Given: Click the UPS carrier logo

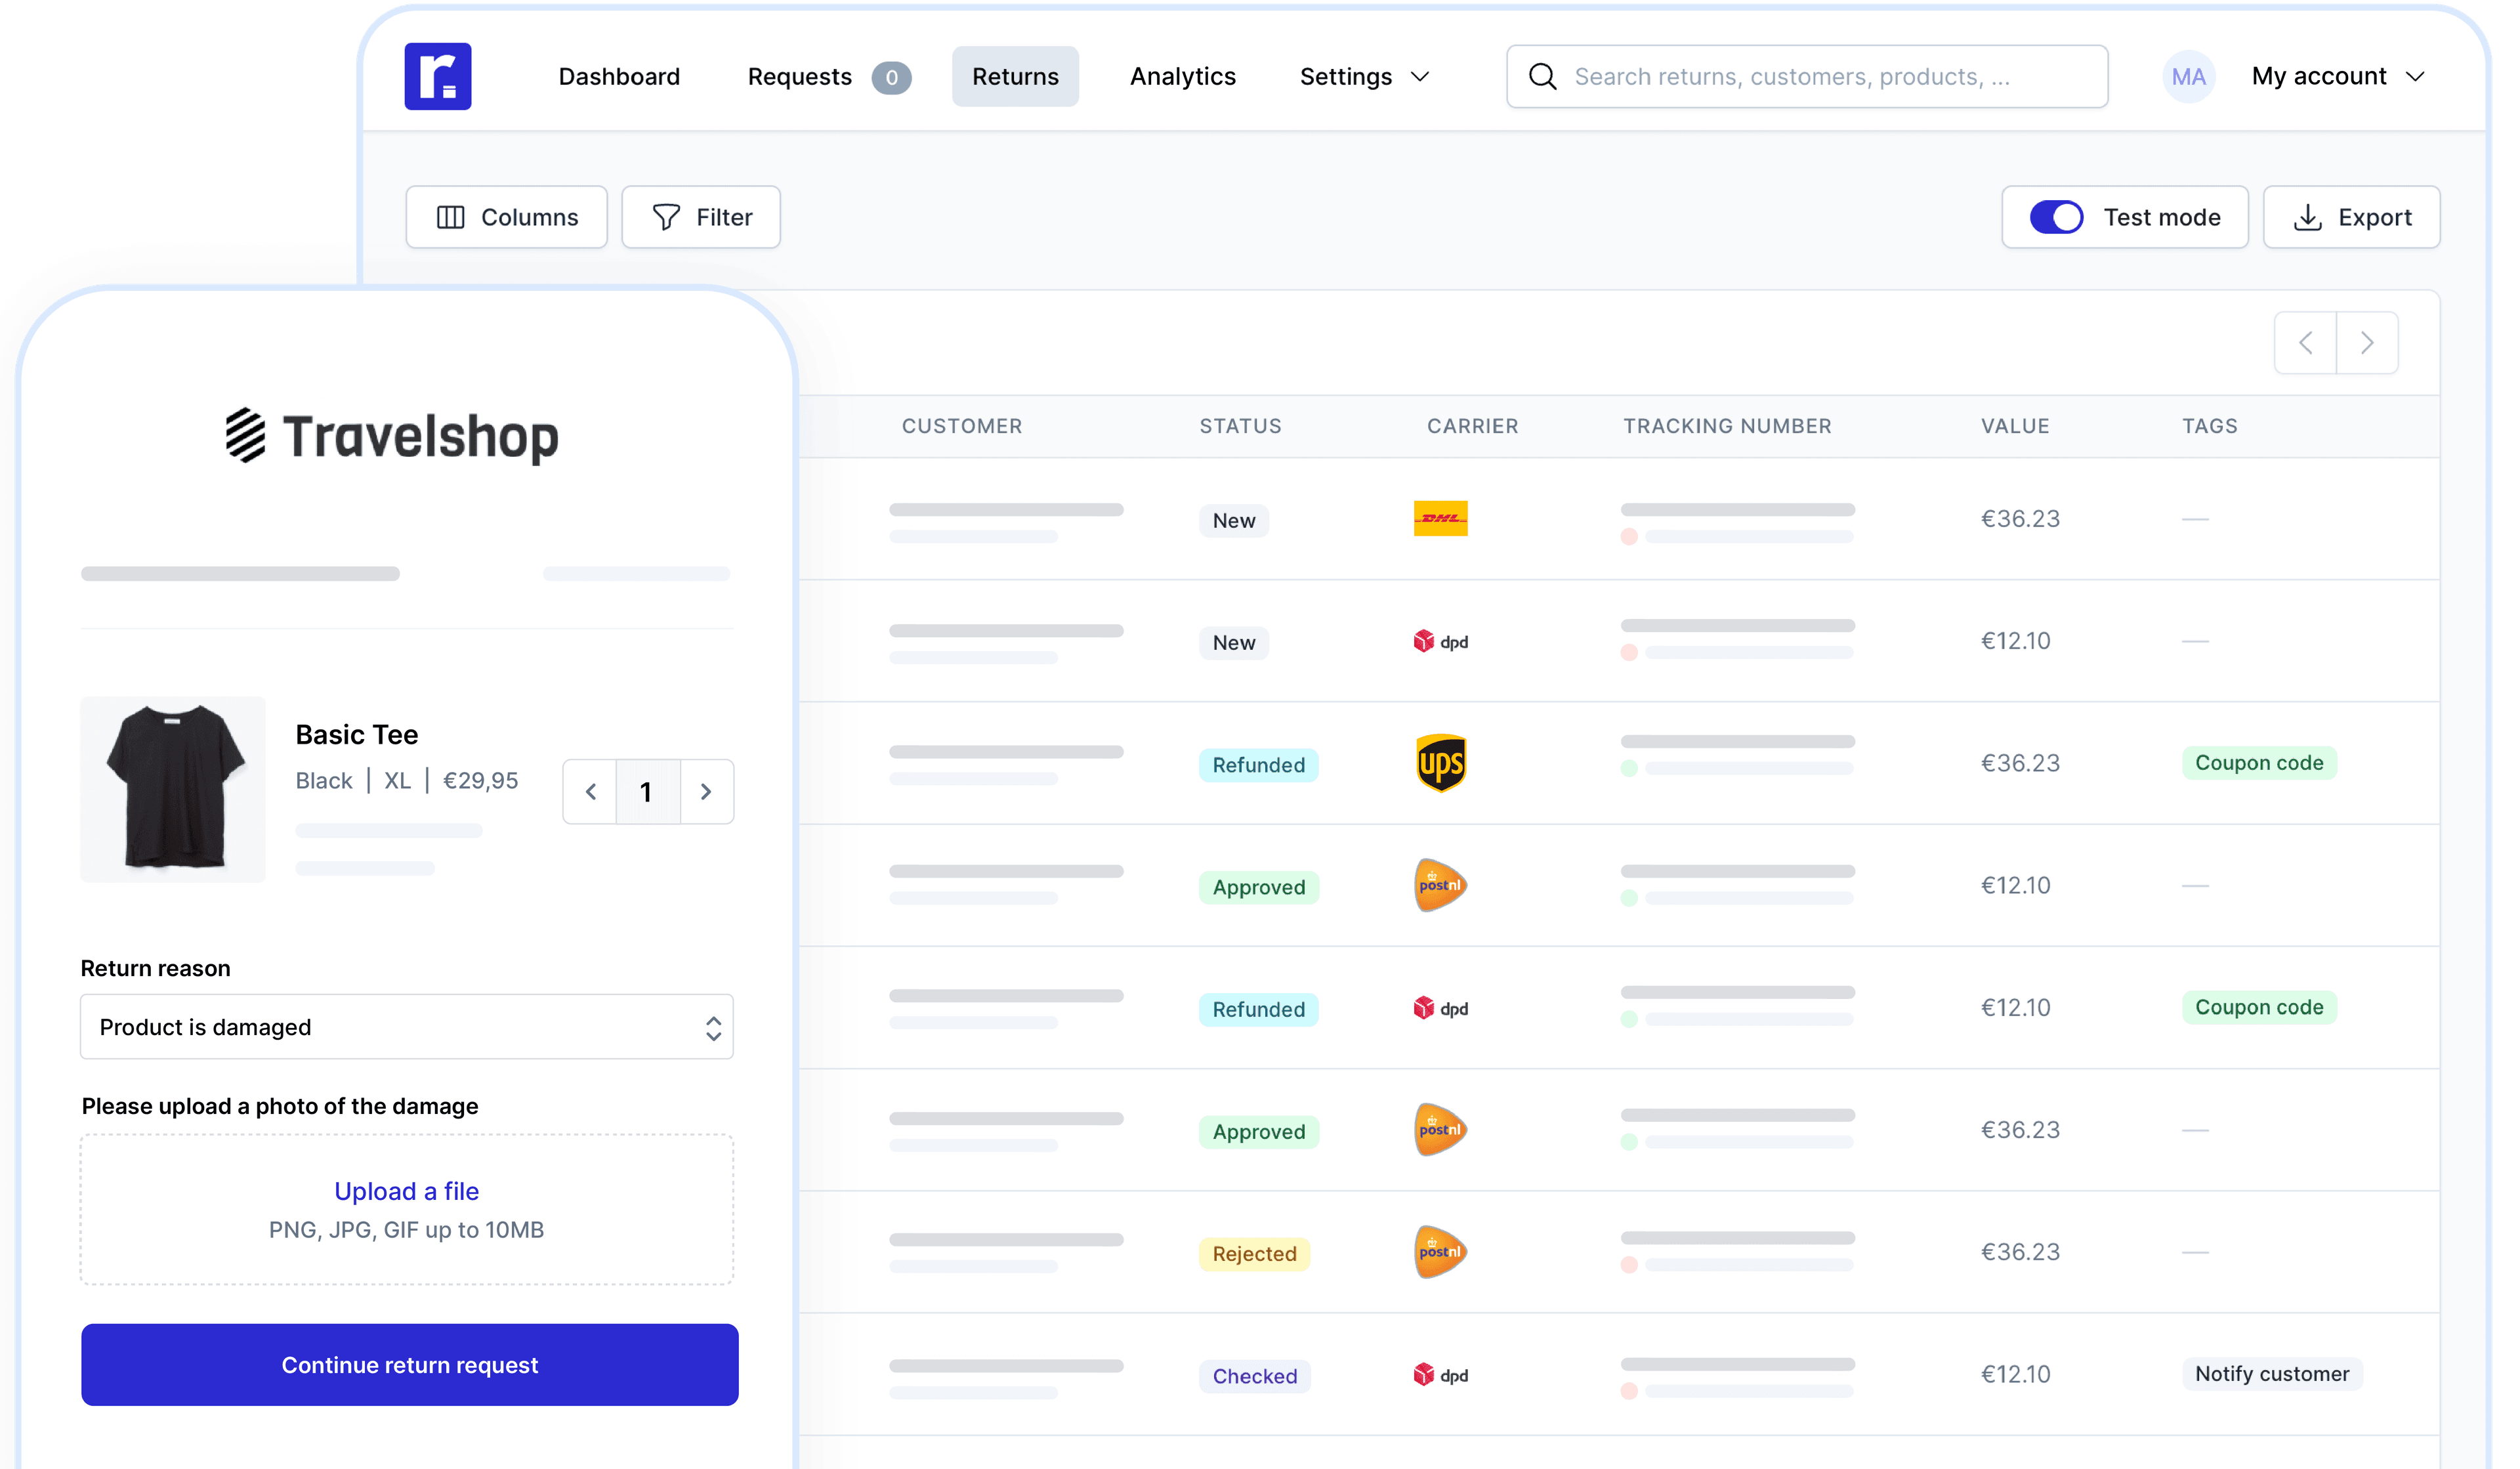Looking at the screenshot, I should coord(1440,763).
